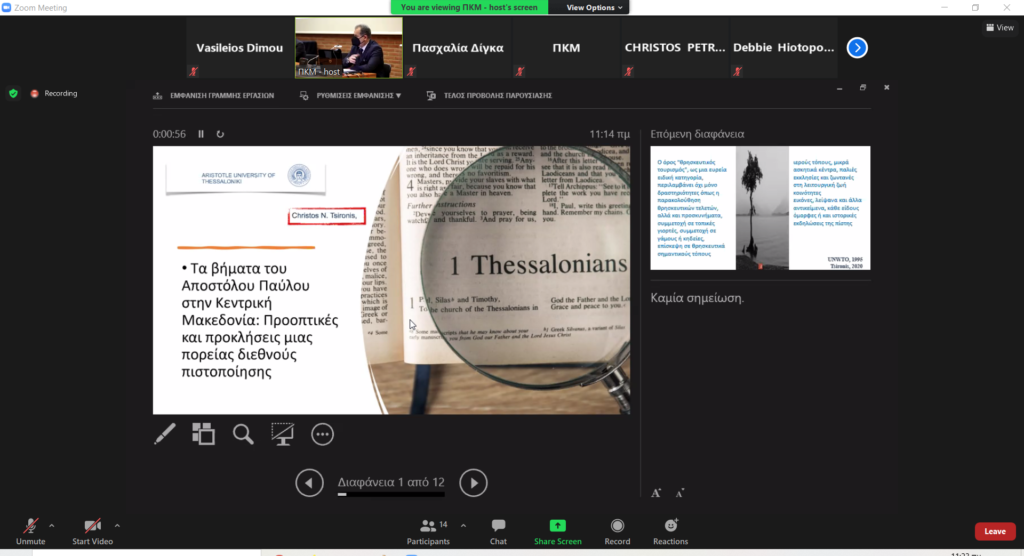
Task: Pause the presentation timer
Action: coord(201,134)
